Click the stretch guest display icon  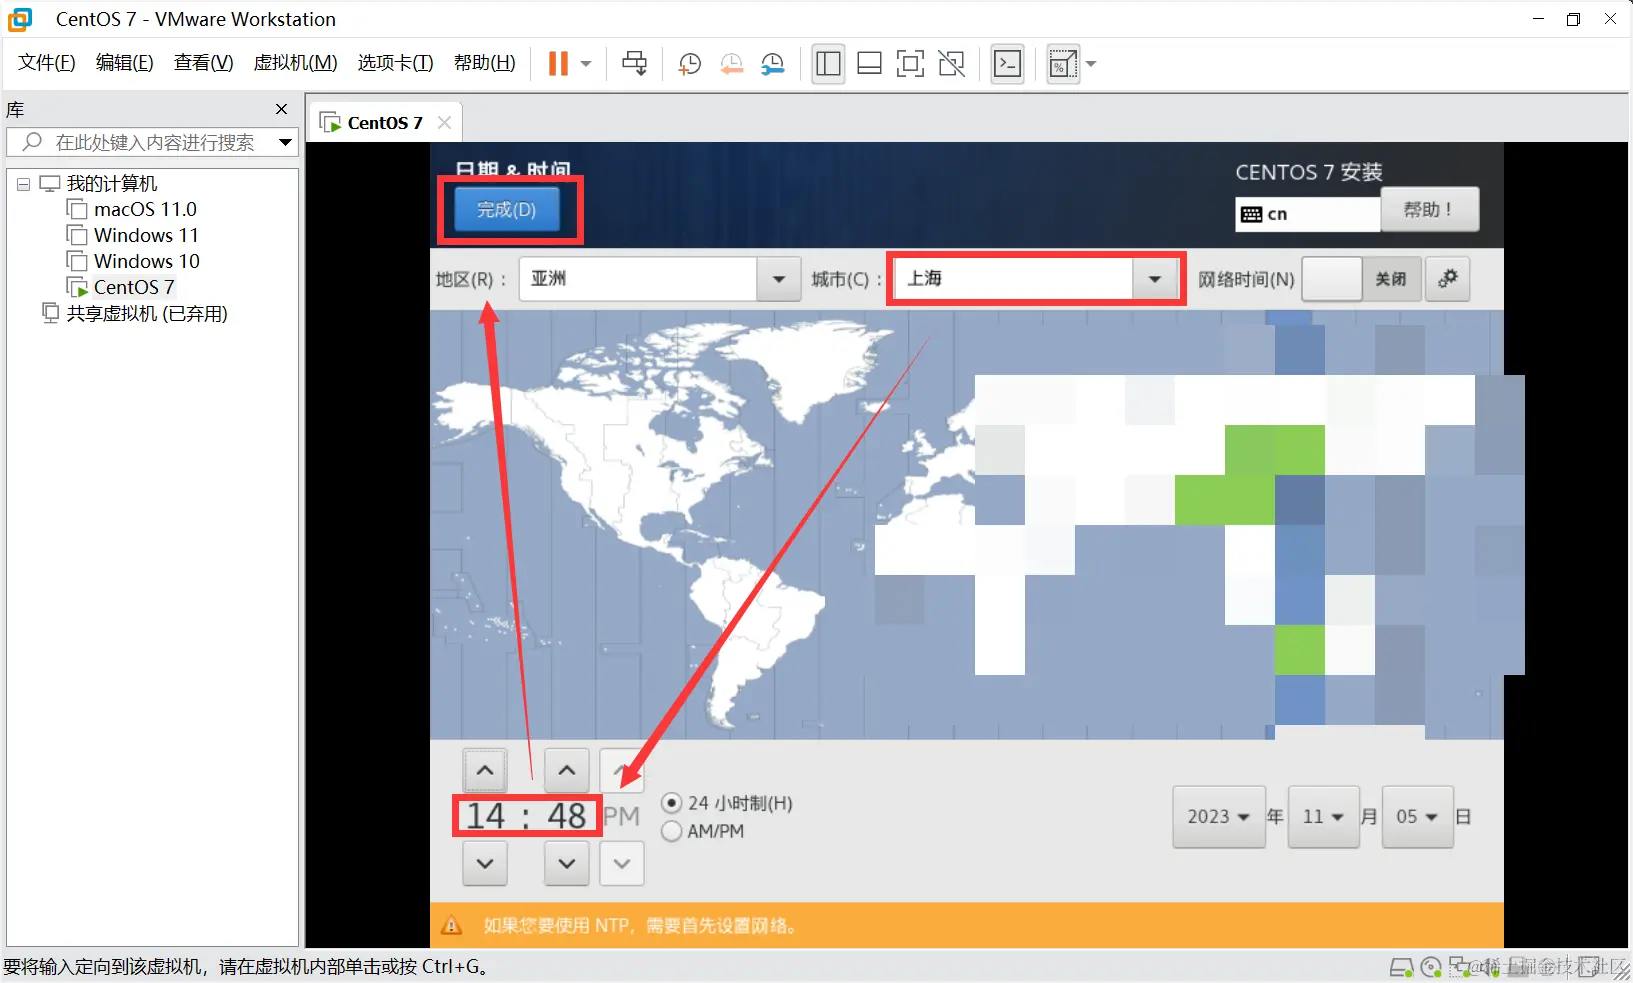[1062, 64]
